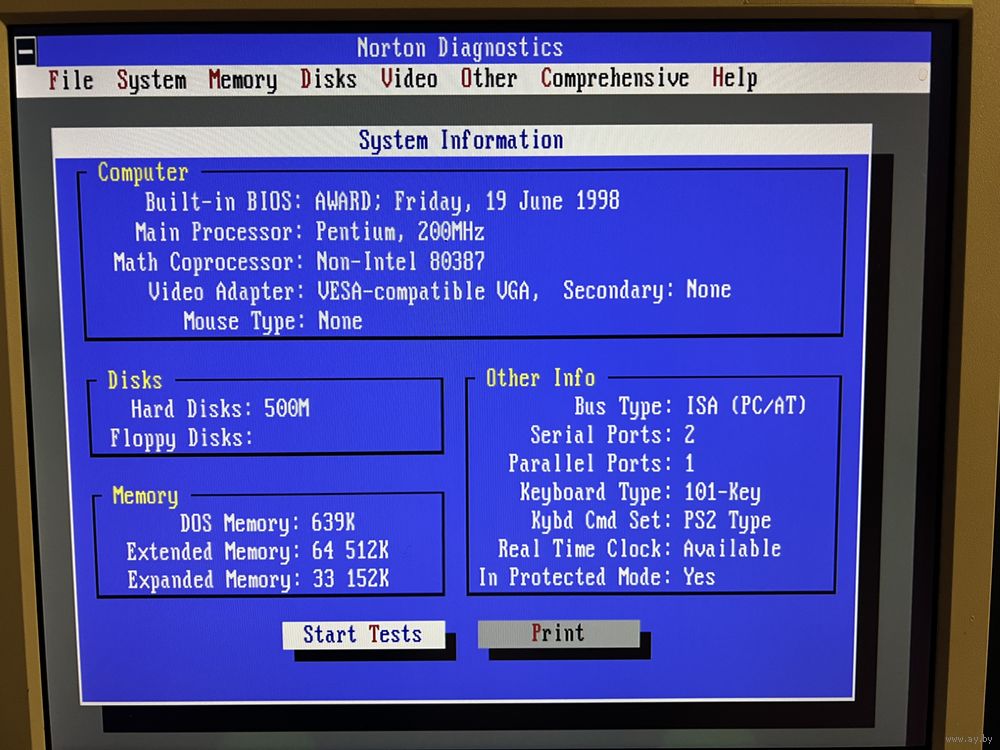Viewport: 1000px width, 750px height.
Task: Click the Serial Ports value 2
Action: pyautogui.click(x=689, y=435)
